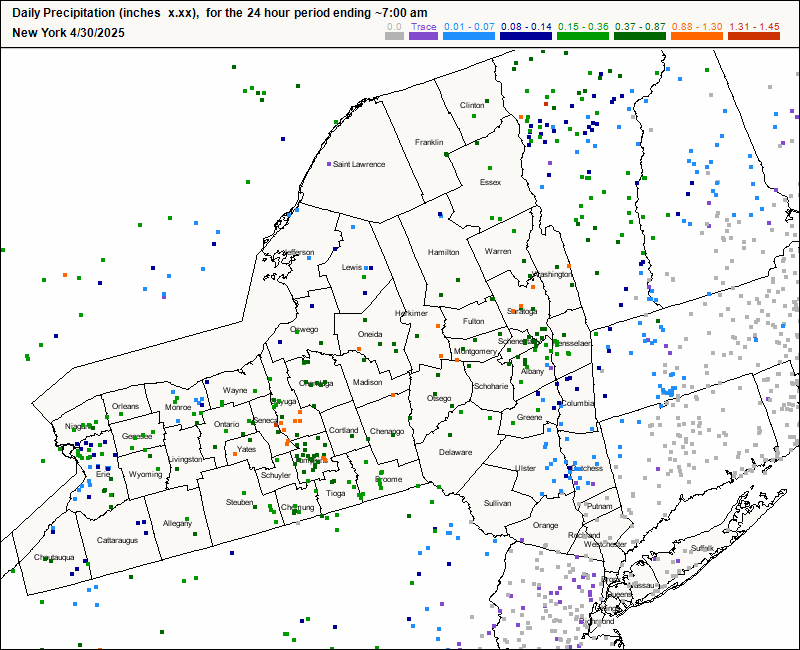The height and width of the screenshot is (650, 800).
Task: Click the Hamilton county label
Action: pyautogui.click(x=443, y=252)
